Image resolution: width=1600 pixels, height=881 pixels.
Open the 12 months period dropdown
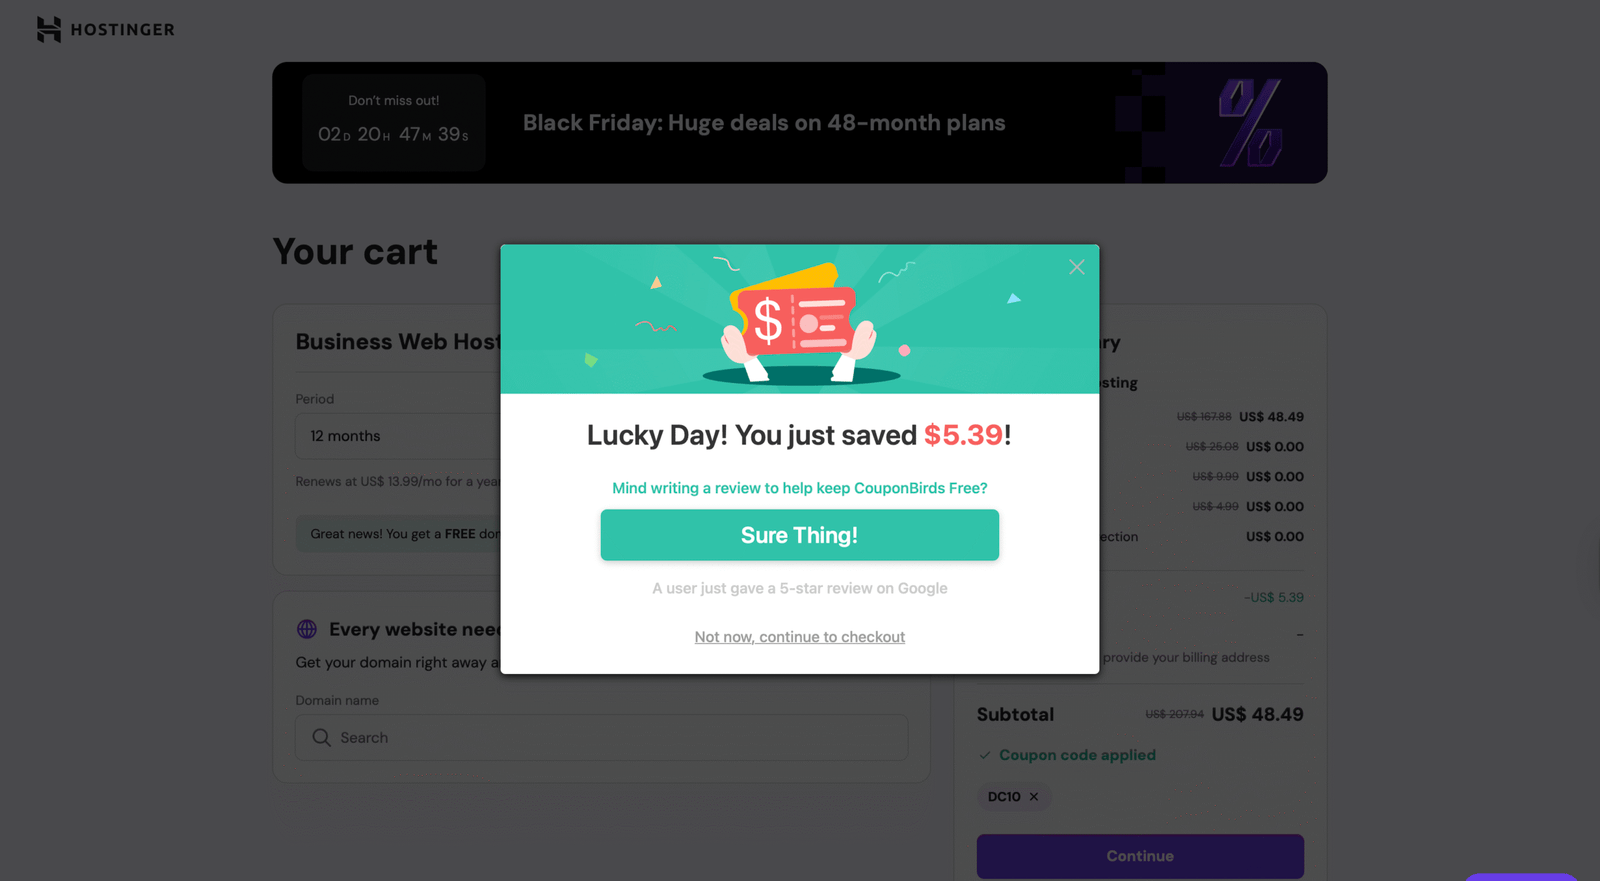tap(400, 436)
